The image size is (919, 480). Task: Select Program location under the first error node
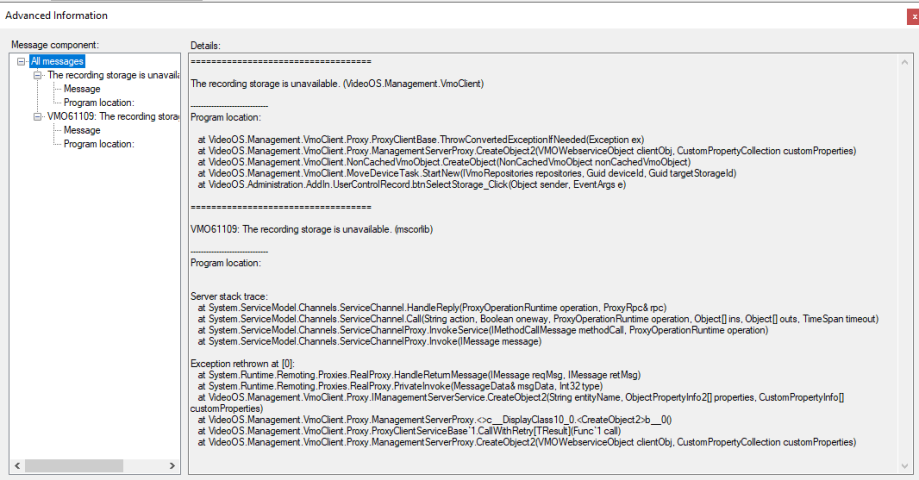point(98,102)
